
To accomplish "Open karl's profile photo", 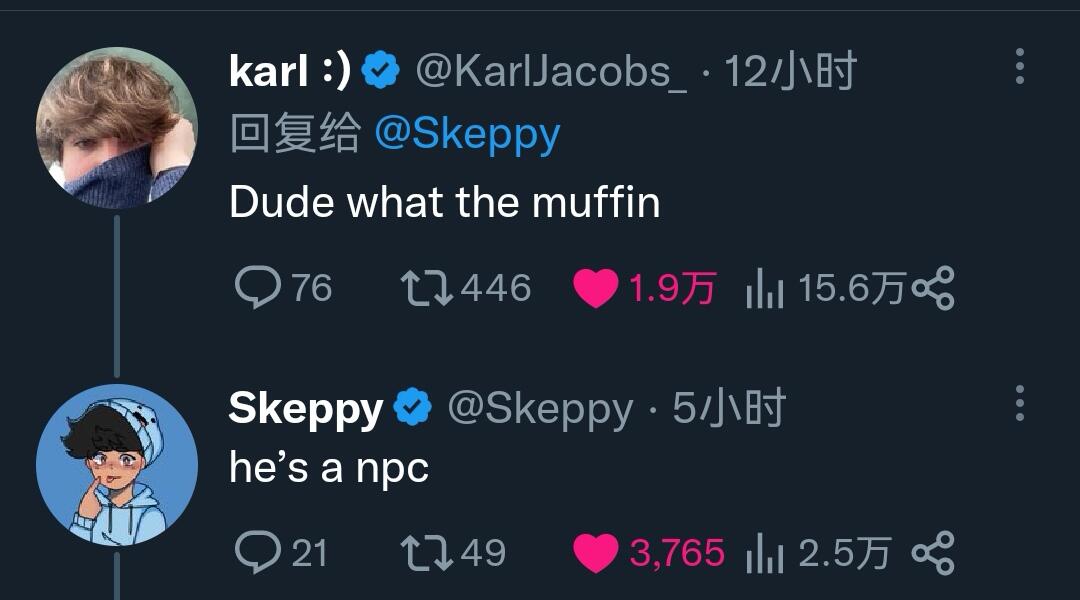I will click(117, 127).
